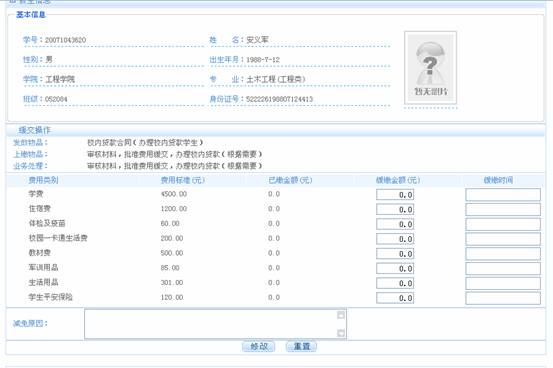
Task: Click the student number 20071043620
Action: [66, 40]
